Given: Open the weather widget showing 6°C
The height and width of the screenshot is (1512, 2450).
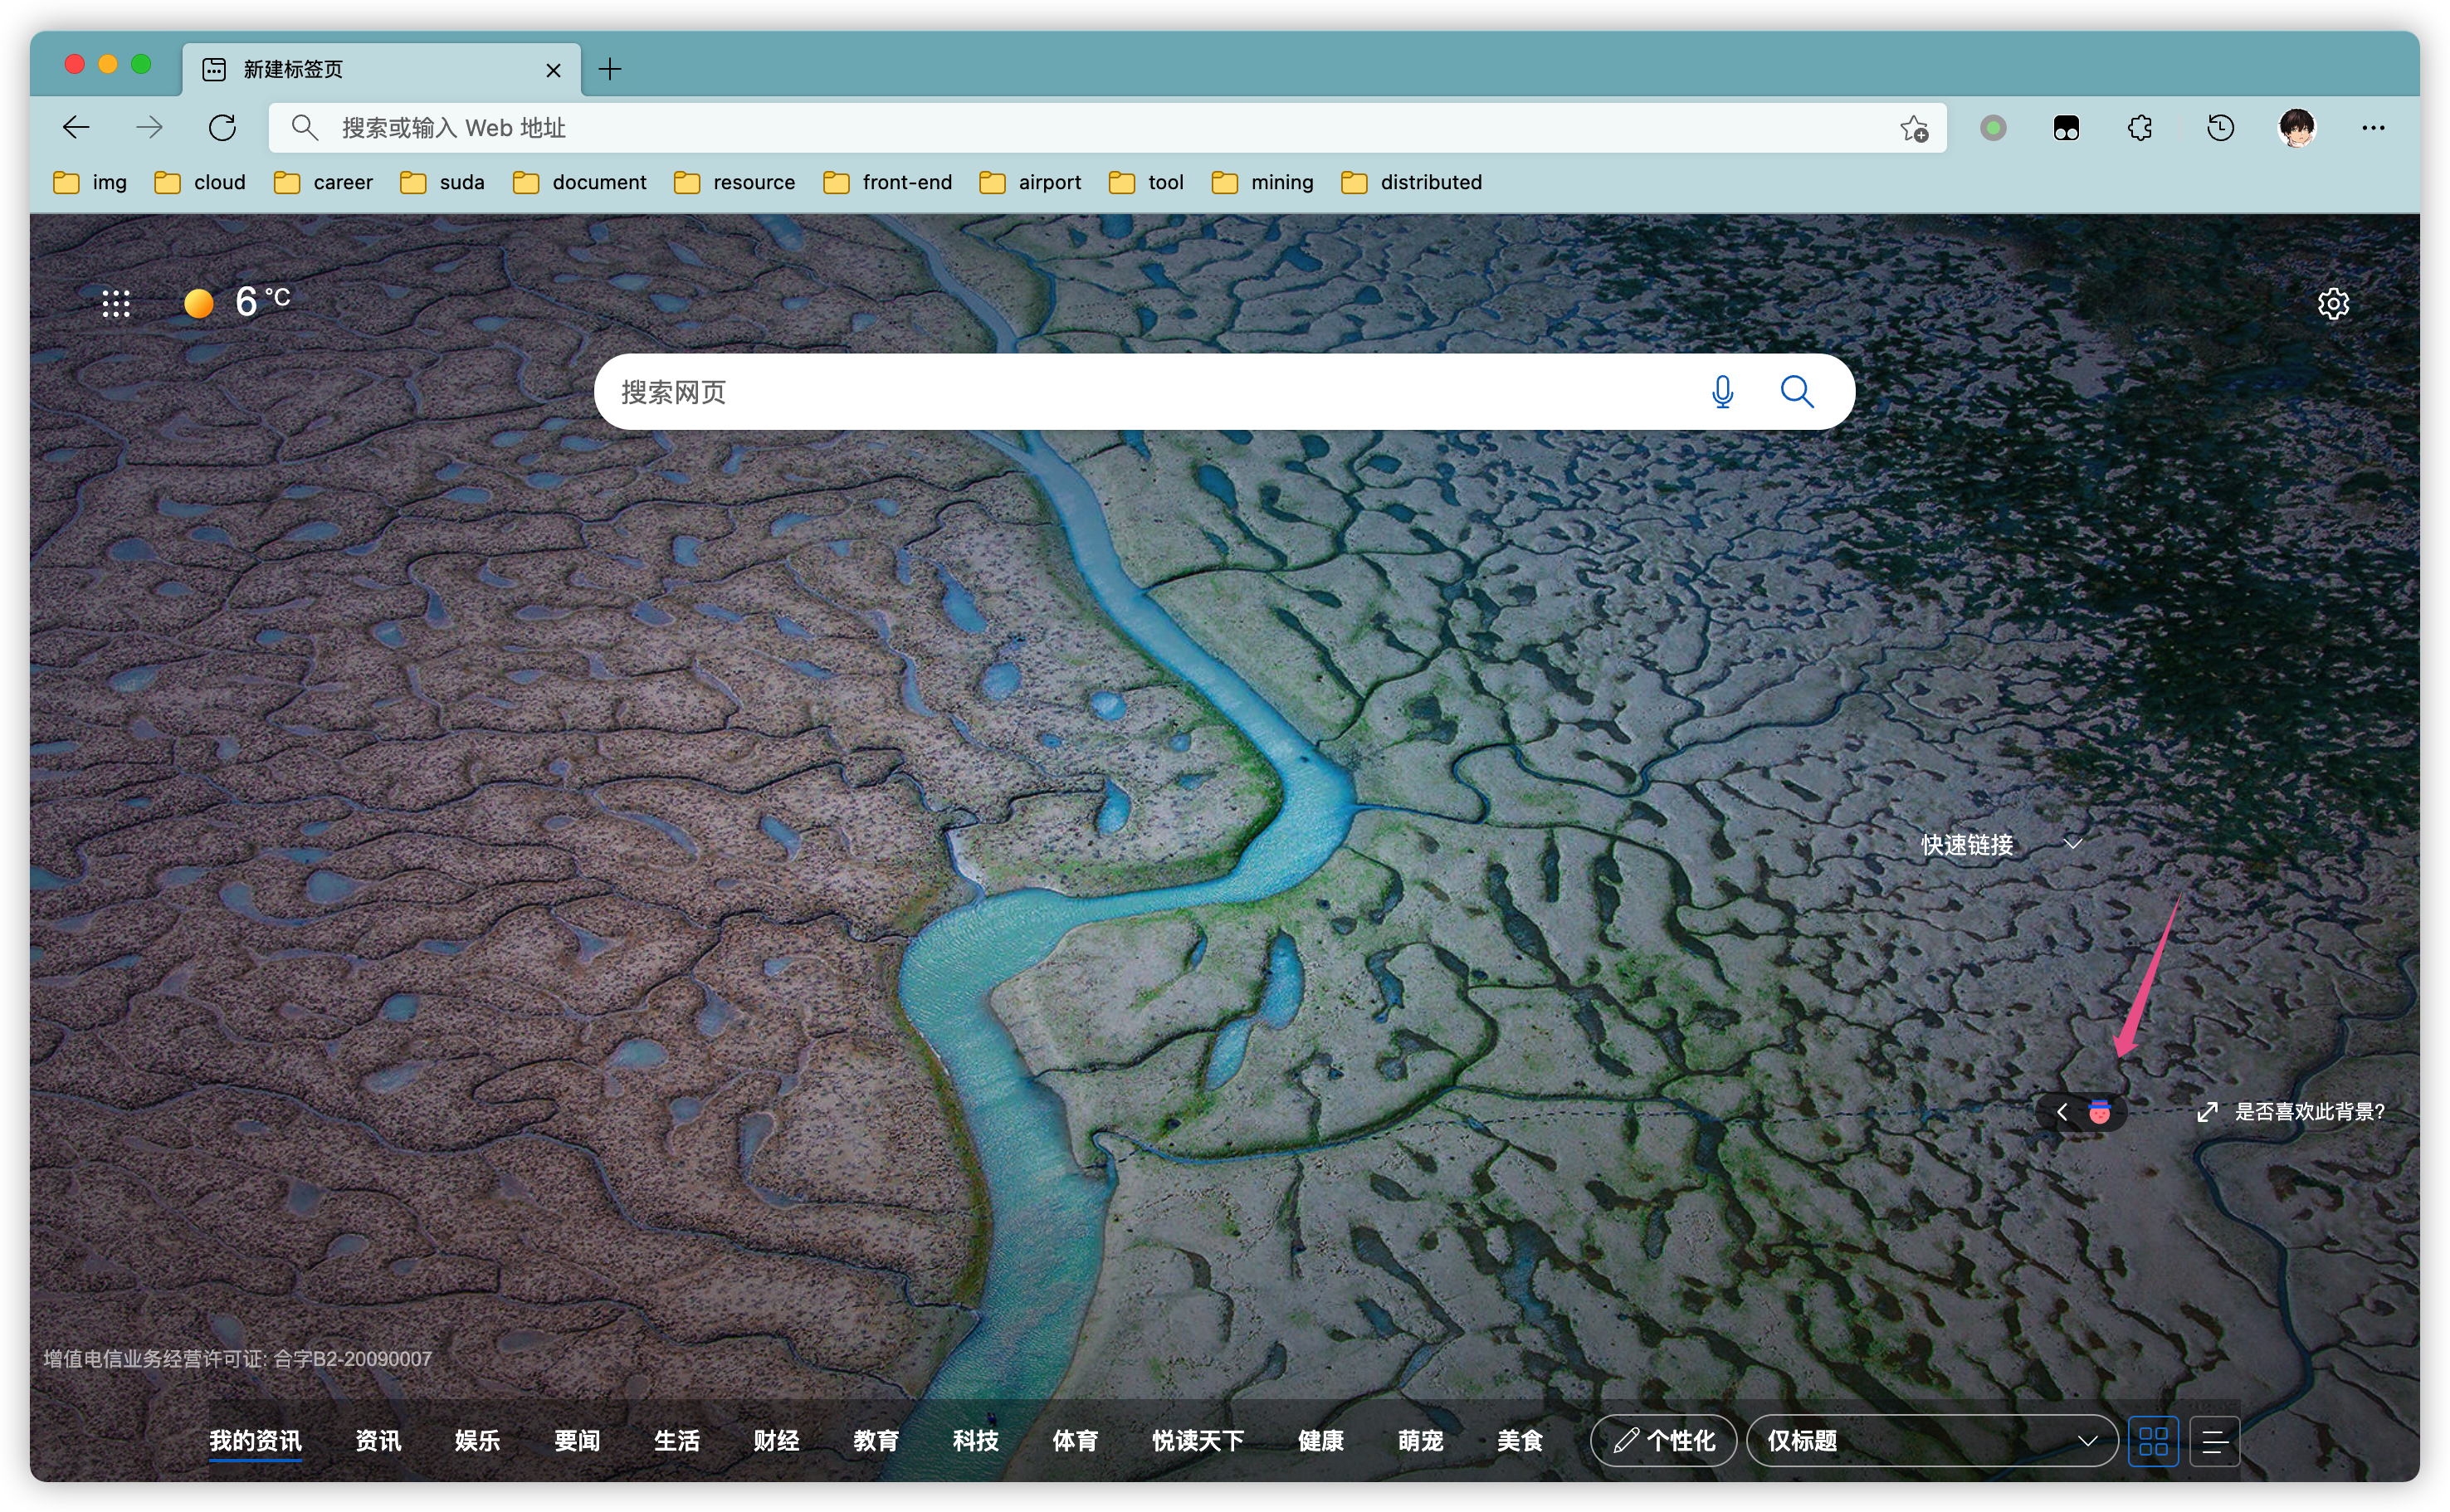Looking at the screenshot, I should [238, 301].
